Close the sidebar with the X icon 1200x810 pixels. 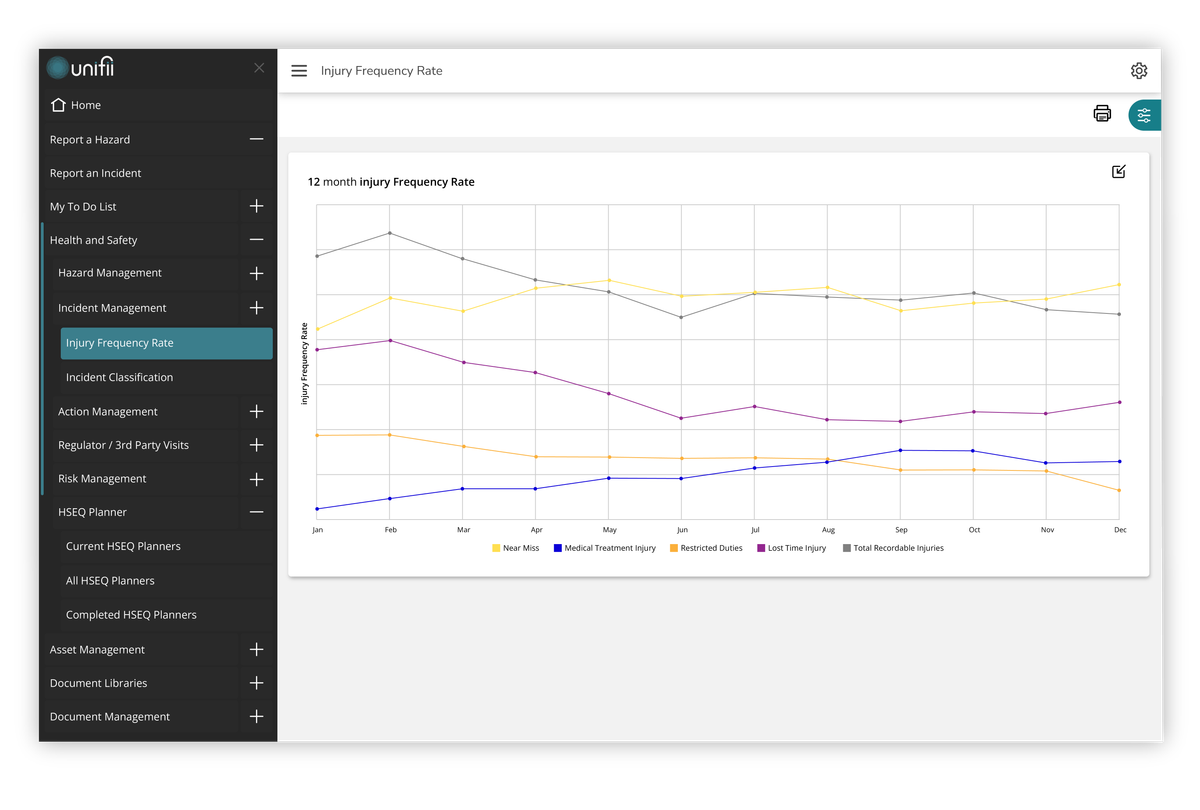coord(259,68)
